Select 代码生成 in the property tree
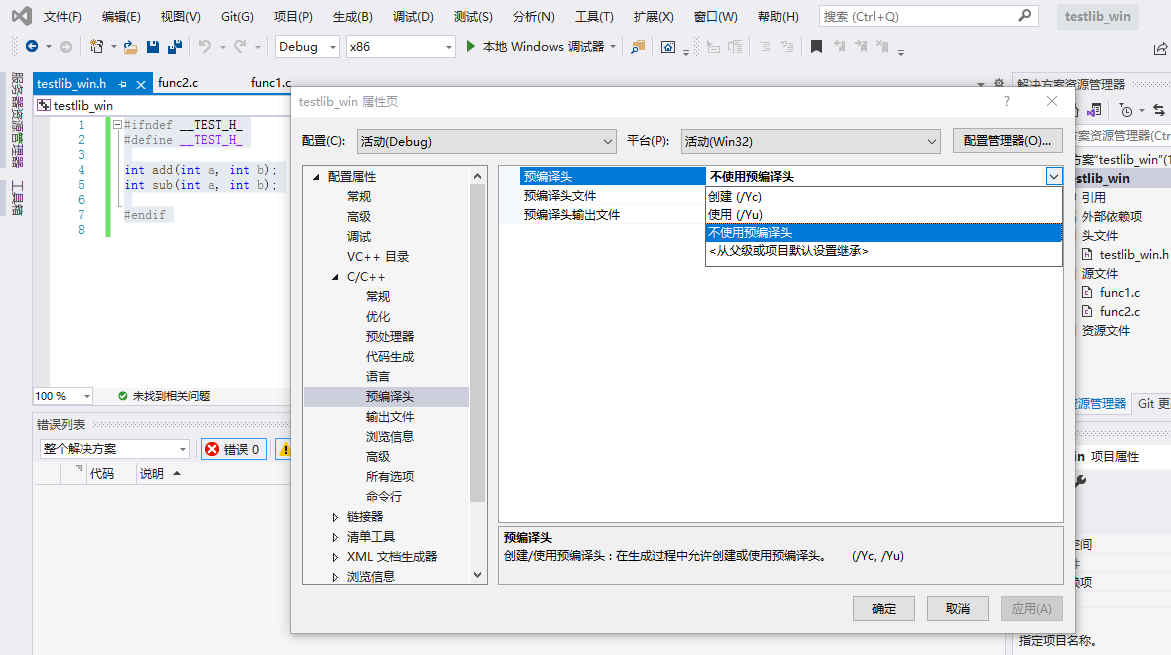This screenshot has width=1171, height=655. (390, 357)
